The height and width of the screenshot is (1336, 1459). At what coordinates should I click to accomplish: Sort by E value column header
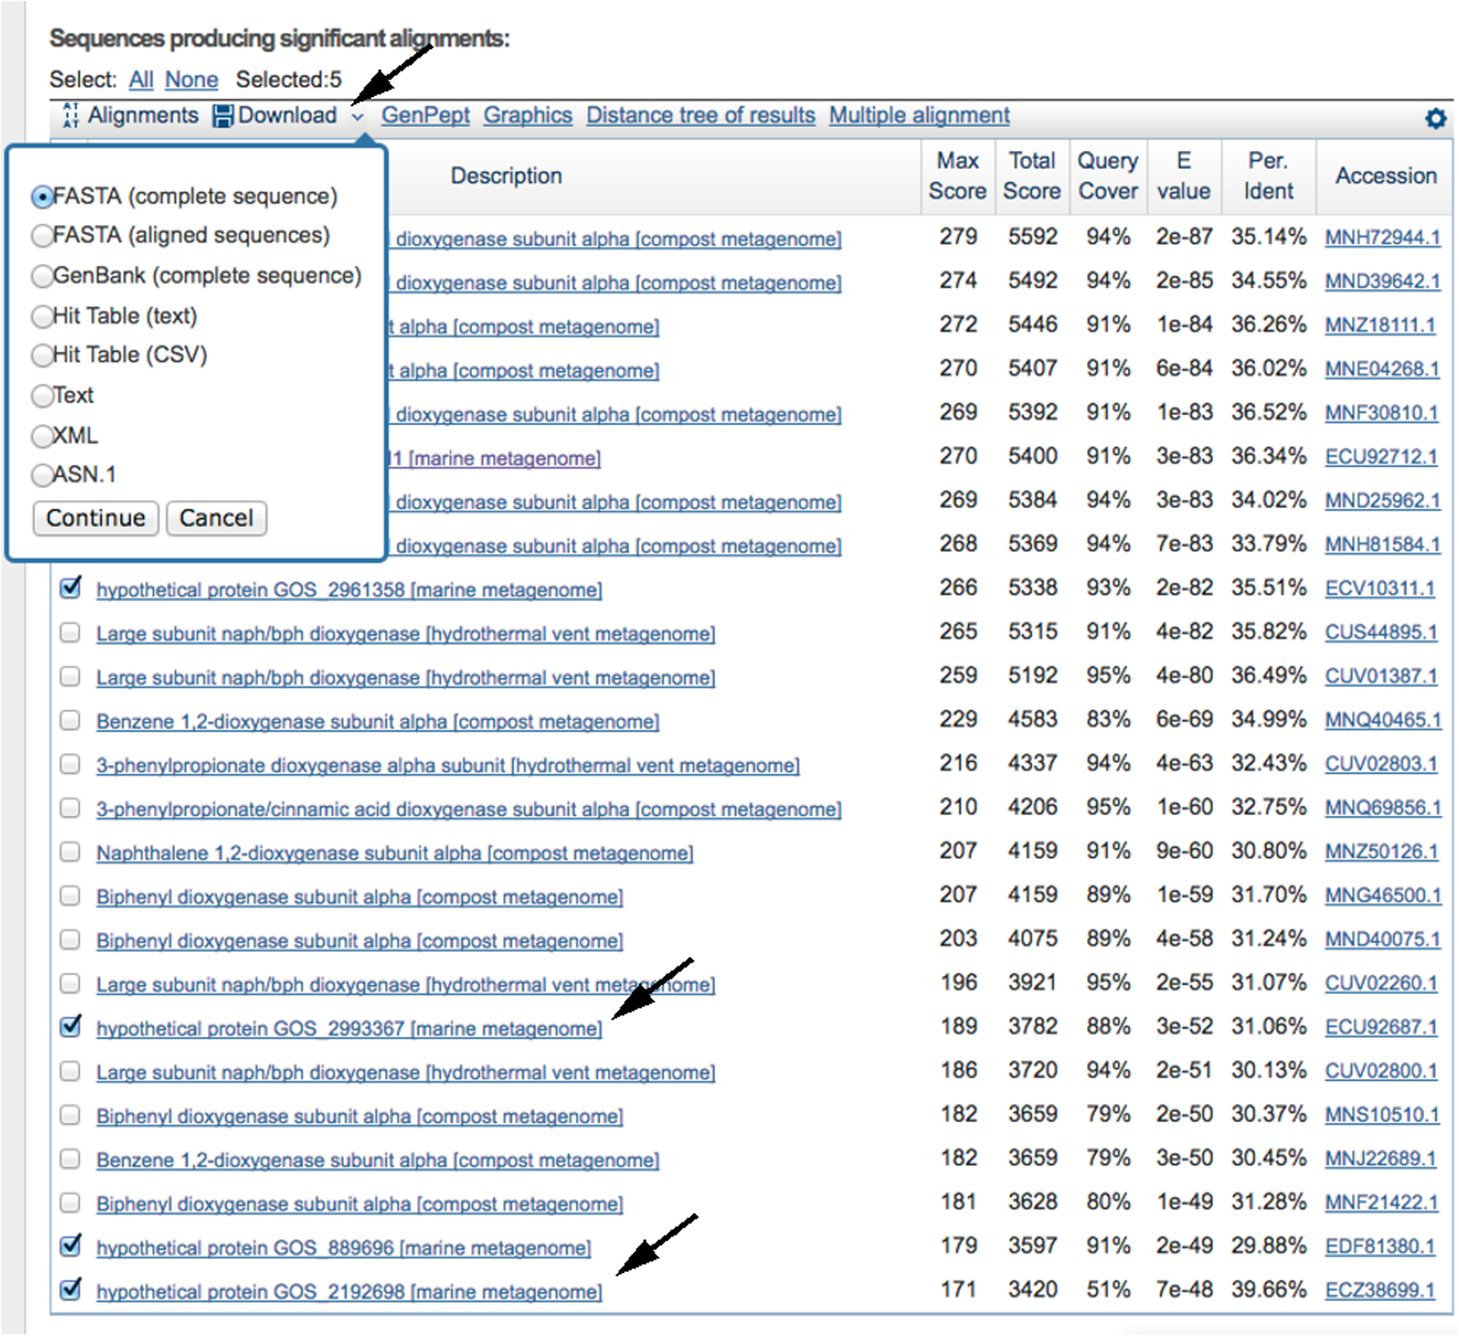(1184, 176)
